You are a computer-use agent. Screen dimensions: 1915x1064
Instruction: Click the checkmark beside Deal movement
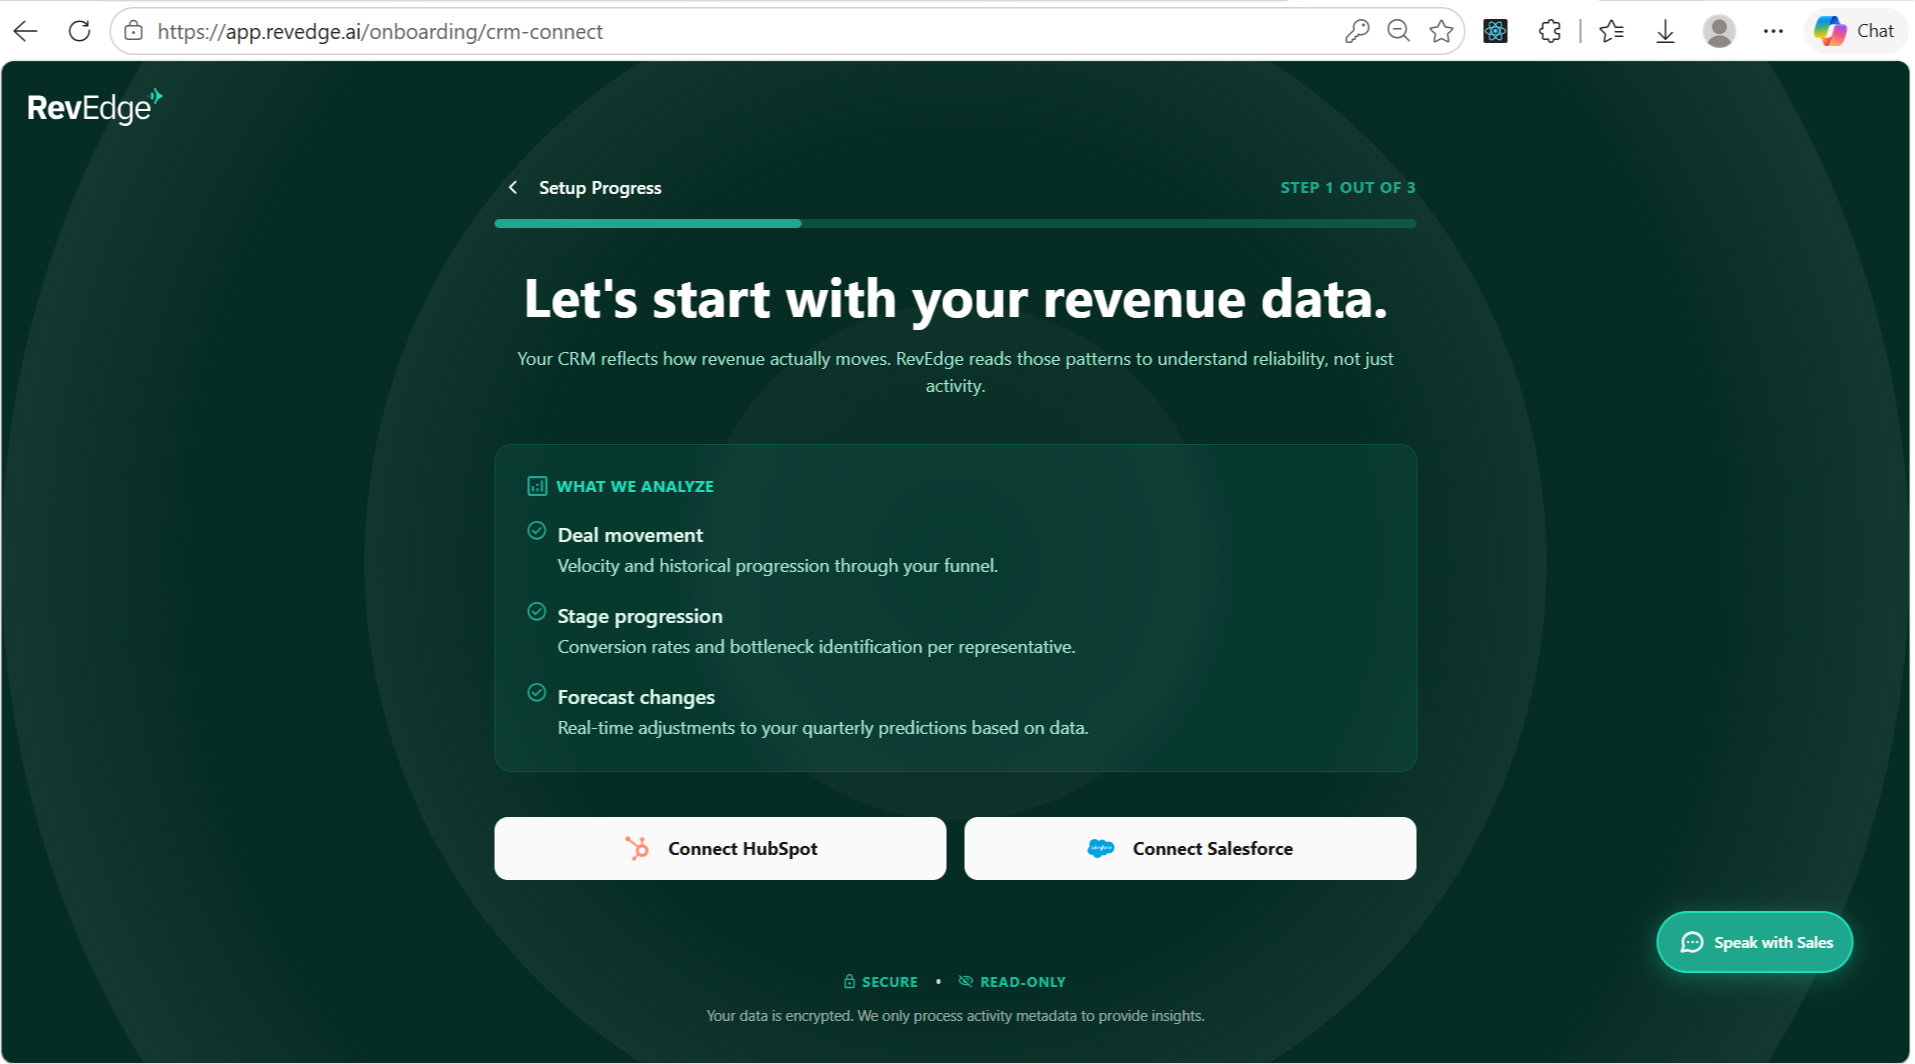(537, 530)
